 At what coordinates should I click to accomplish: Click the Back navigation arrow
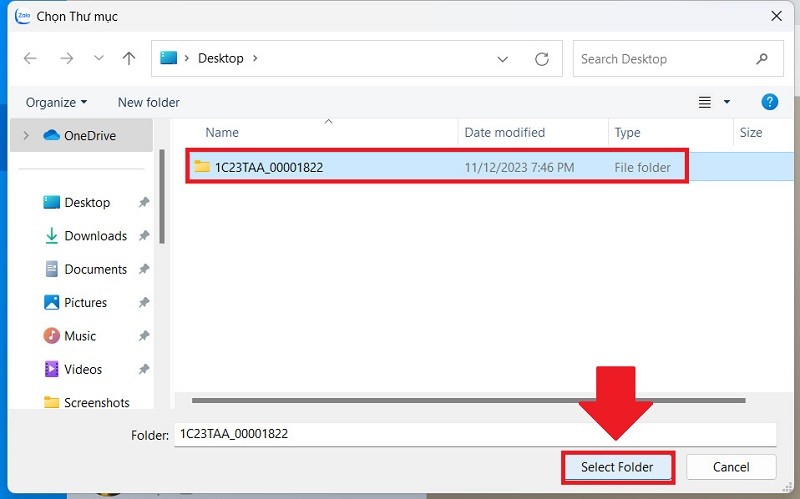(30, 59)
